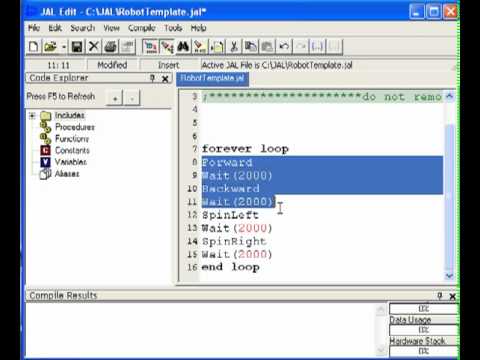The width and height of the screenshot is (480, 360).
Task: Click the Insert status bar entry
Action: 169,65
